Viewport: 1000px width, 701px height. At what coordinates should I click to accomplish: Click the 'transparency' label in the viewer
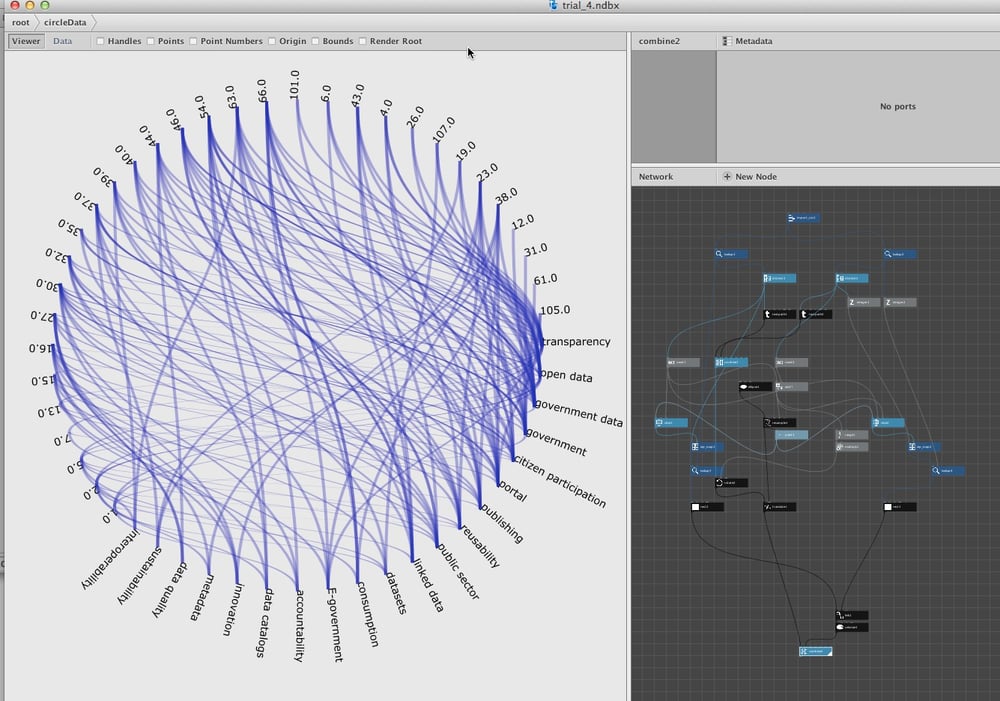tap(576, 341)
